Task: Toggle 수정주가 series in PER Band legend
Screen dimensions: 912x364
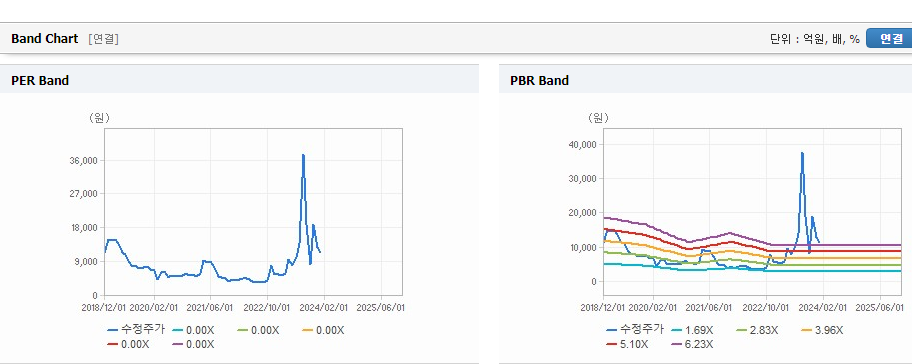Action: click(x=136, y=329)
